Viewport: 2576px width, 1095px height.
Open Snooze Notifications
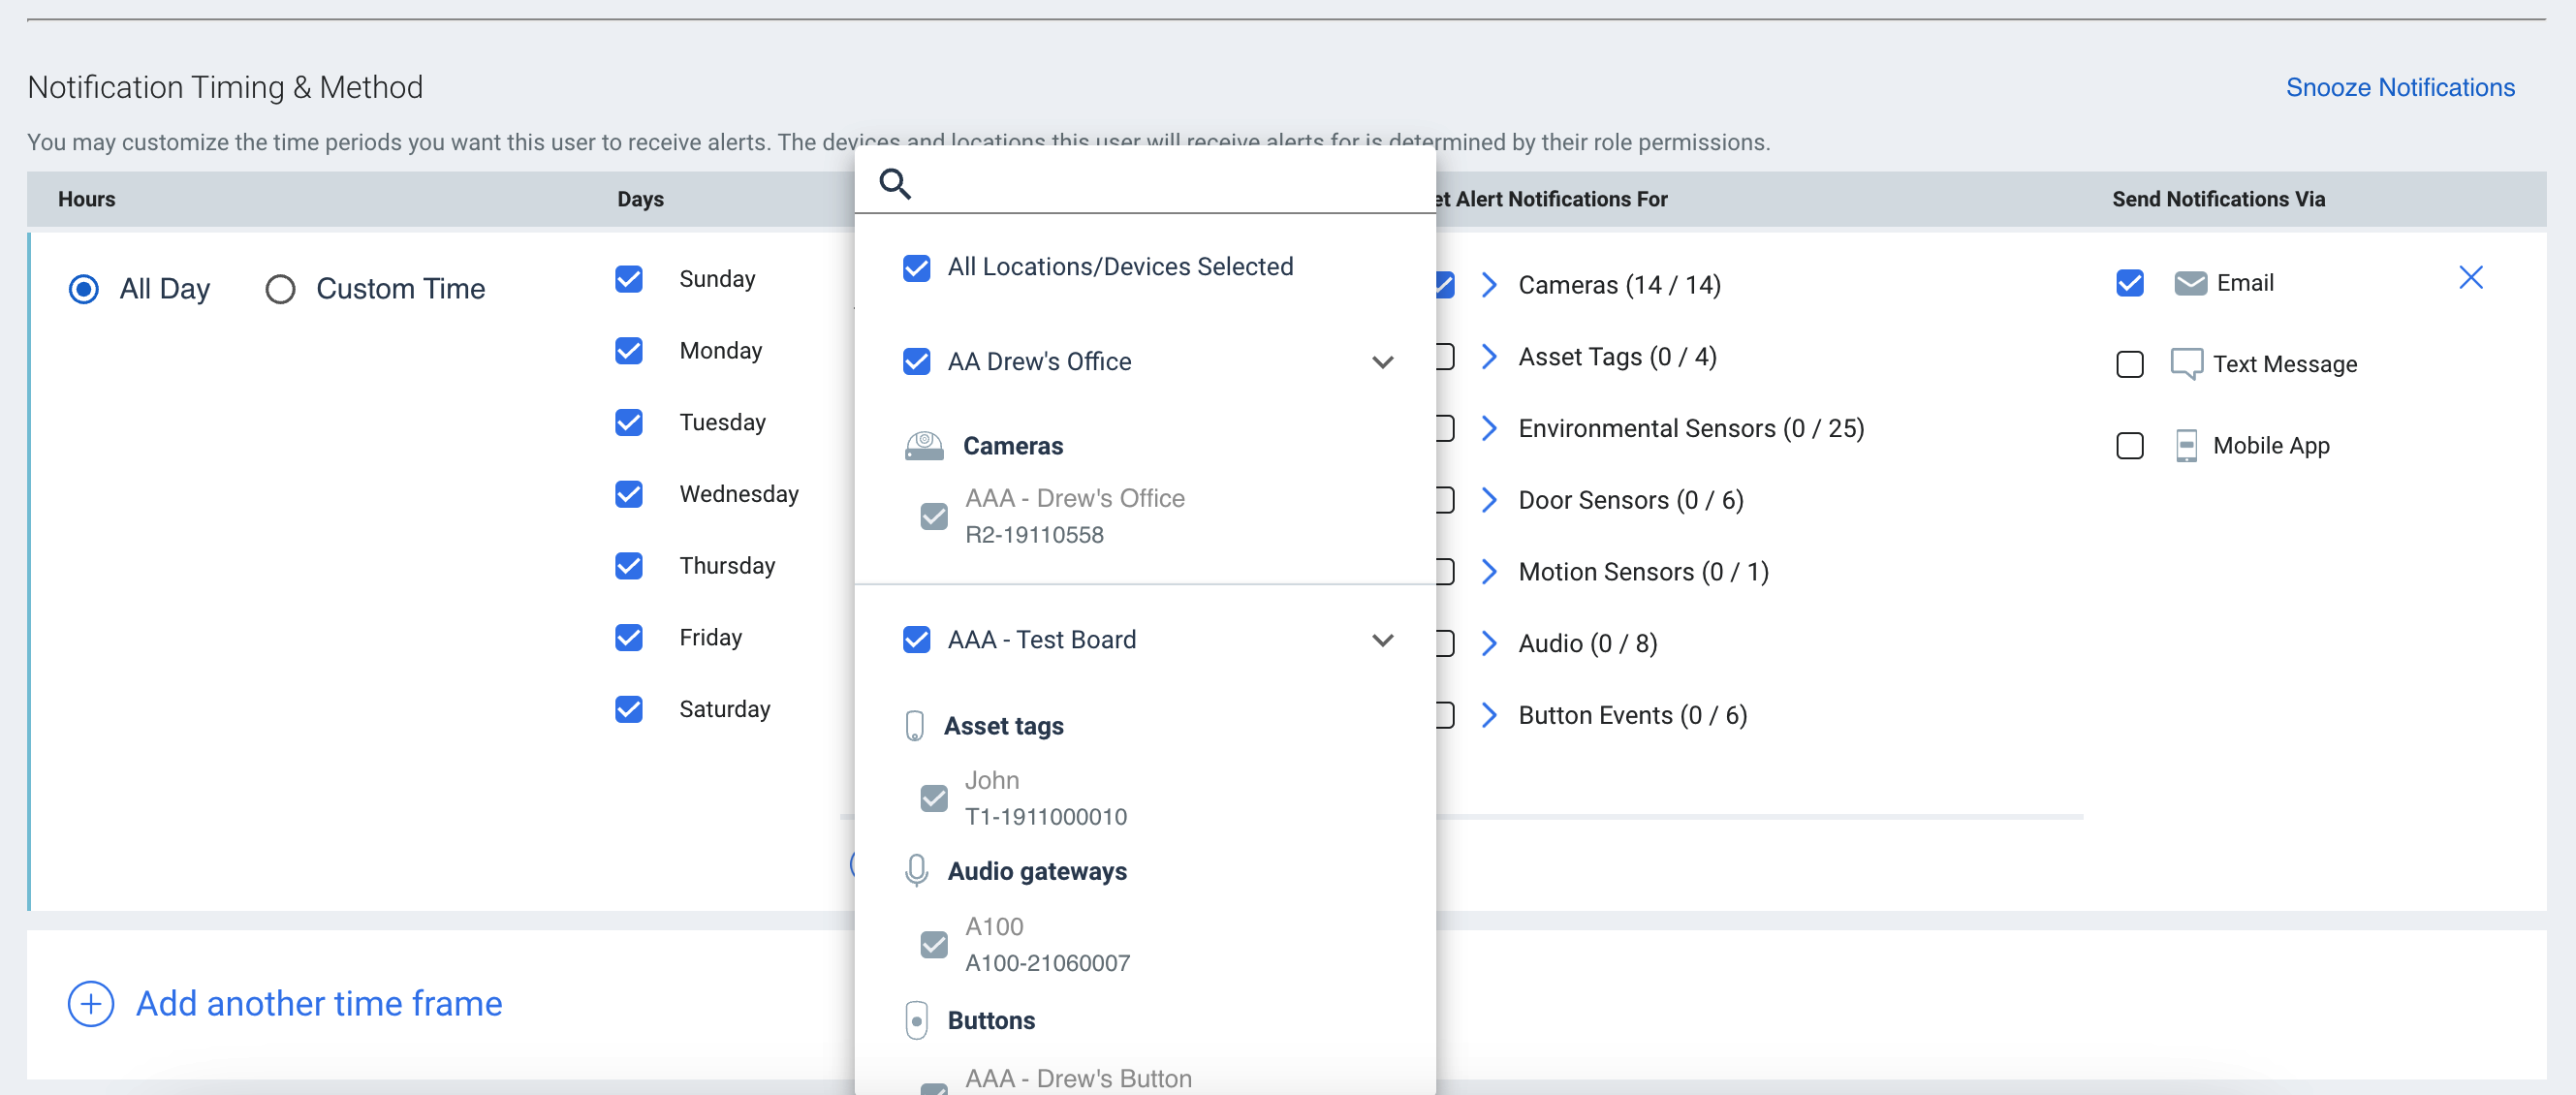(2400, 87)
